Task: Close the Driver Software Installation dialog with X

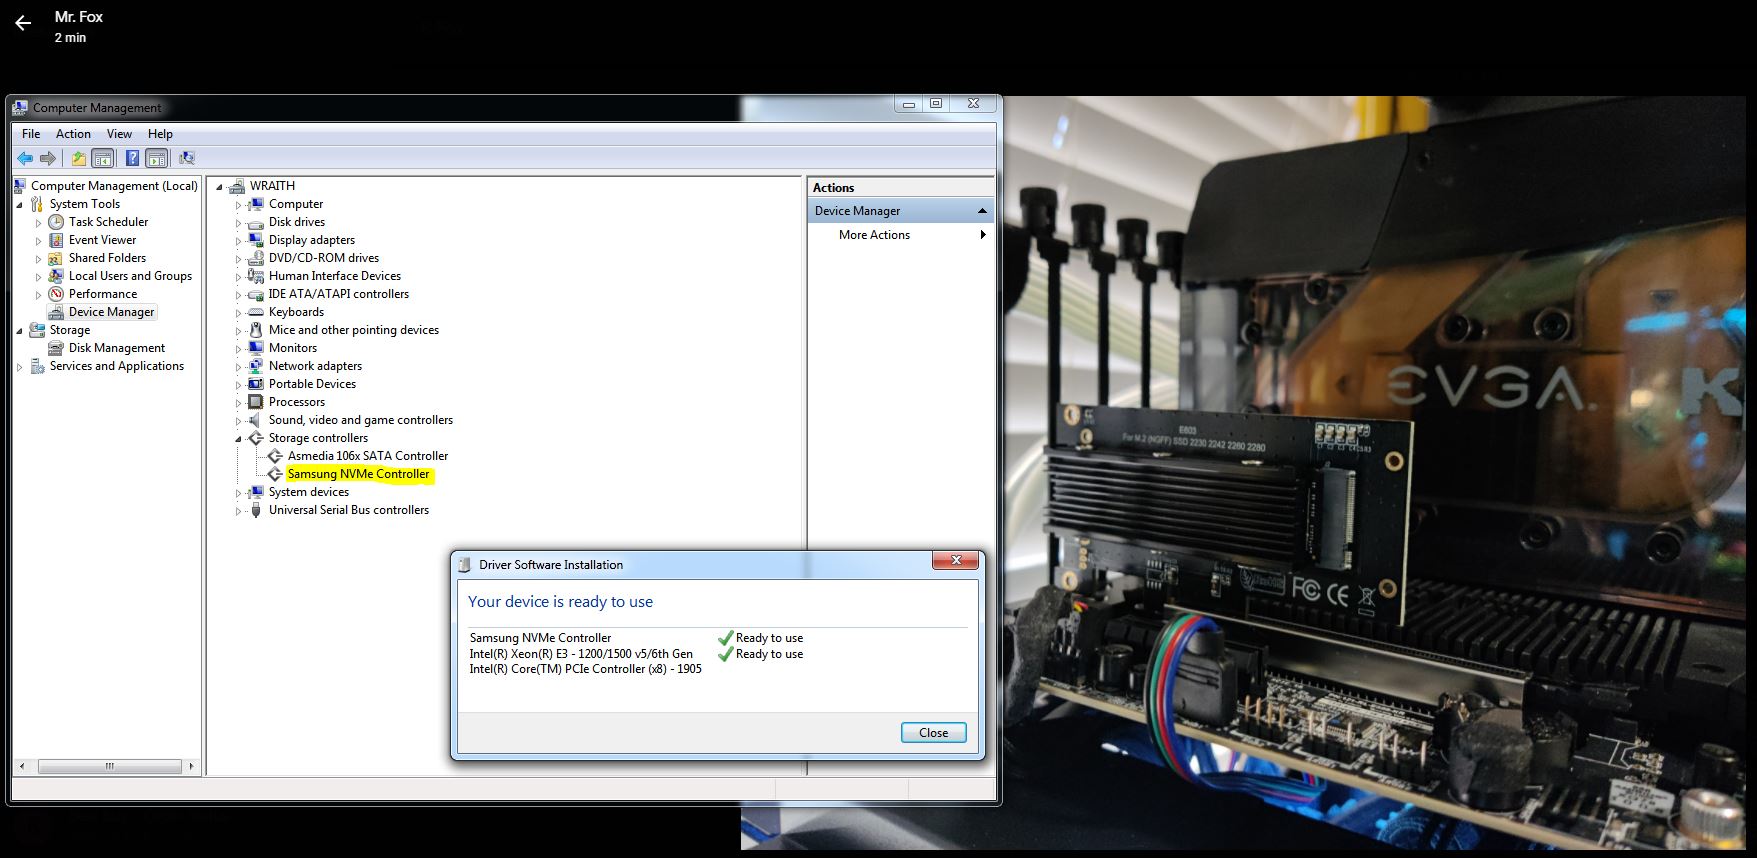Action: pyautogui.click(x=956, y=561)
